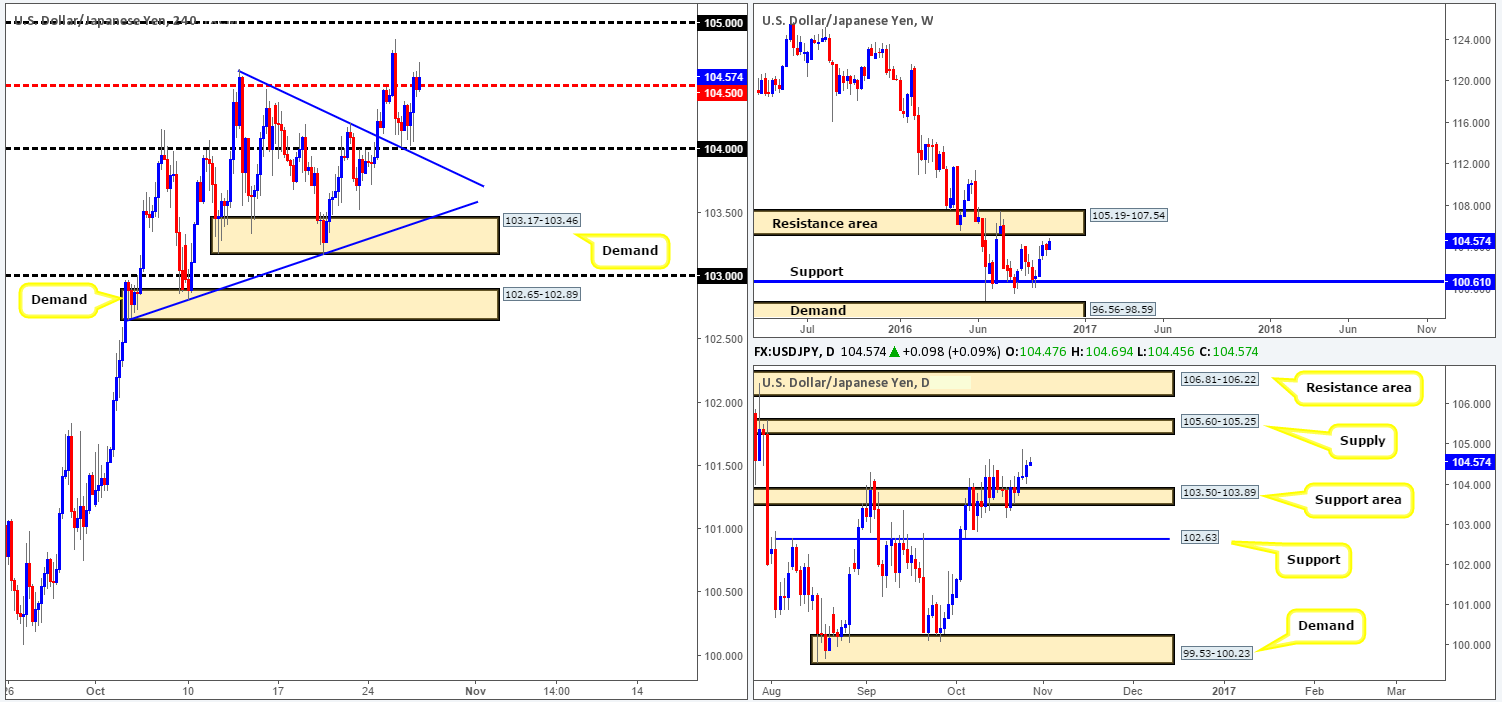The width and height of the screenshot is (1502, 702).
Task: Click the 'Support' text on the weekly chart
Action: tap(816, 271)
